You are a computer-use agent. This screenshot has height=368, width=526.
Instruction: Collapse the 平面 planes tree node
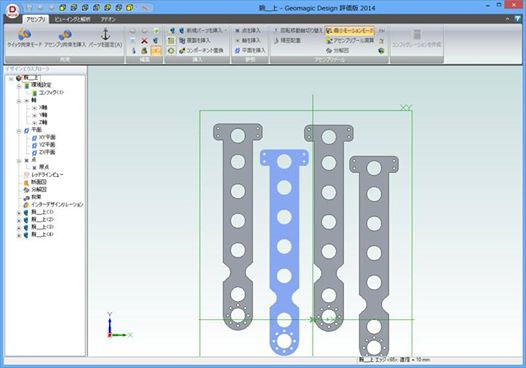click(19, 131)
